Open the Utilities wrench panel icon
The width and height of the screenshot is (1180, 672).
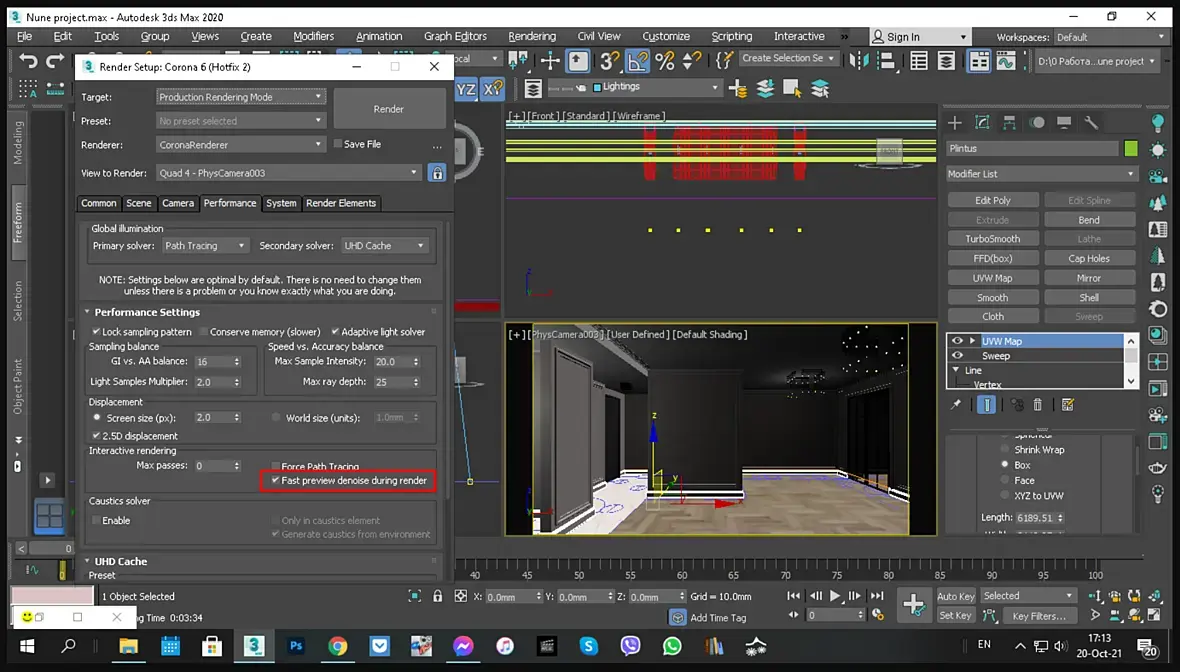coord(1091,123)
